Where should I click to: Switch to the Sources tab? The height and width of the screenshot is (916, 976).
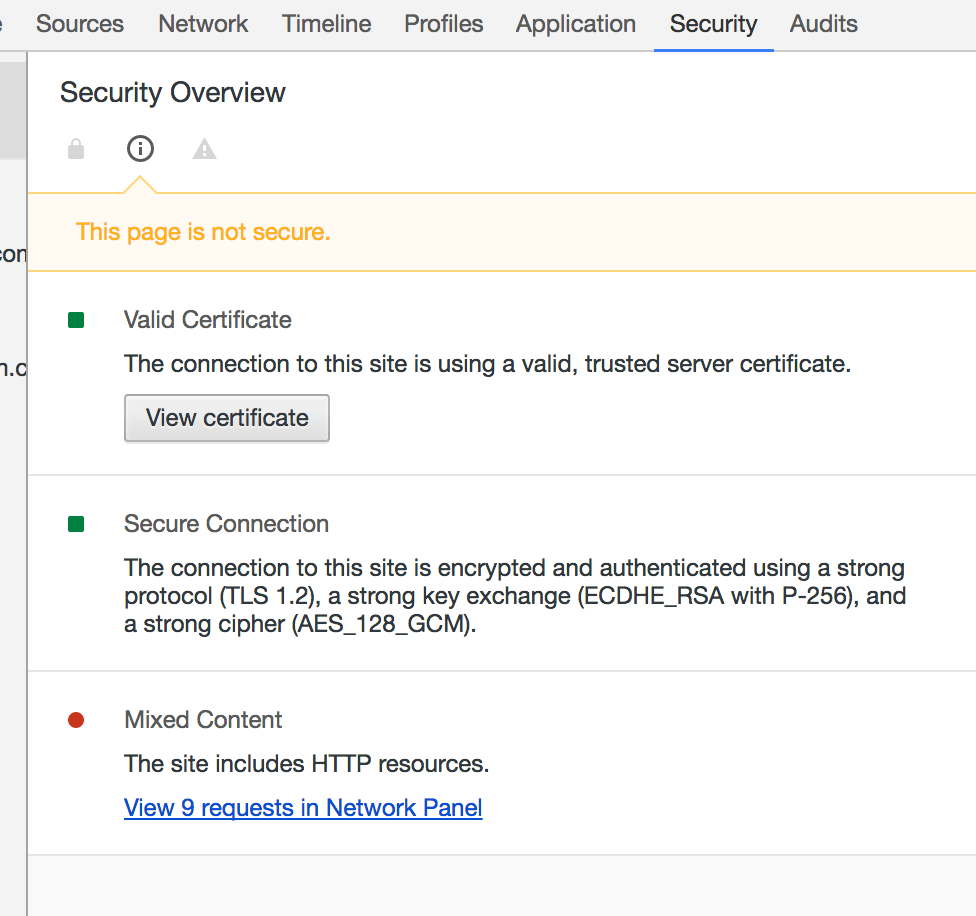coord(80,24)
